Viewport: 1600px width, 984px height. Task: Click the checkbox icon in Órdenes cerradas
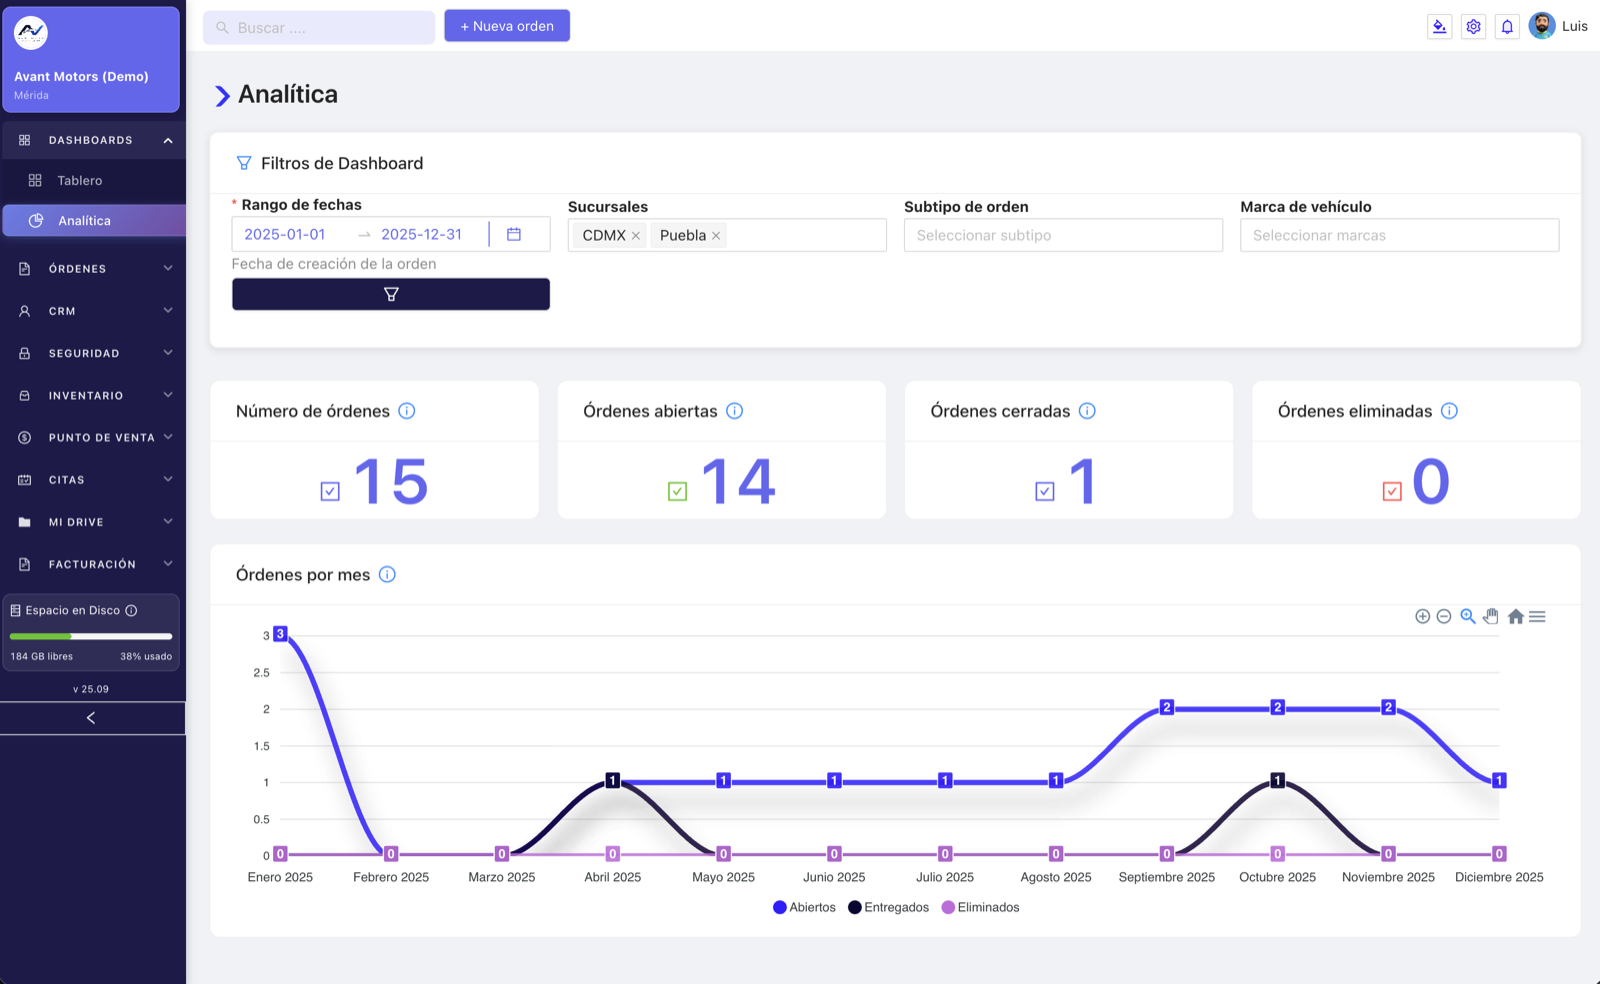click(1045, 491)
